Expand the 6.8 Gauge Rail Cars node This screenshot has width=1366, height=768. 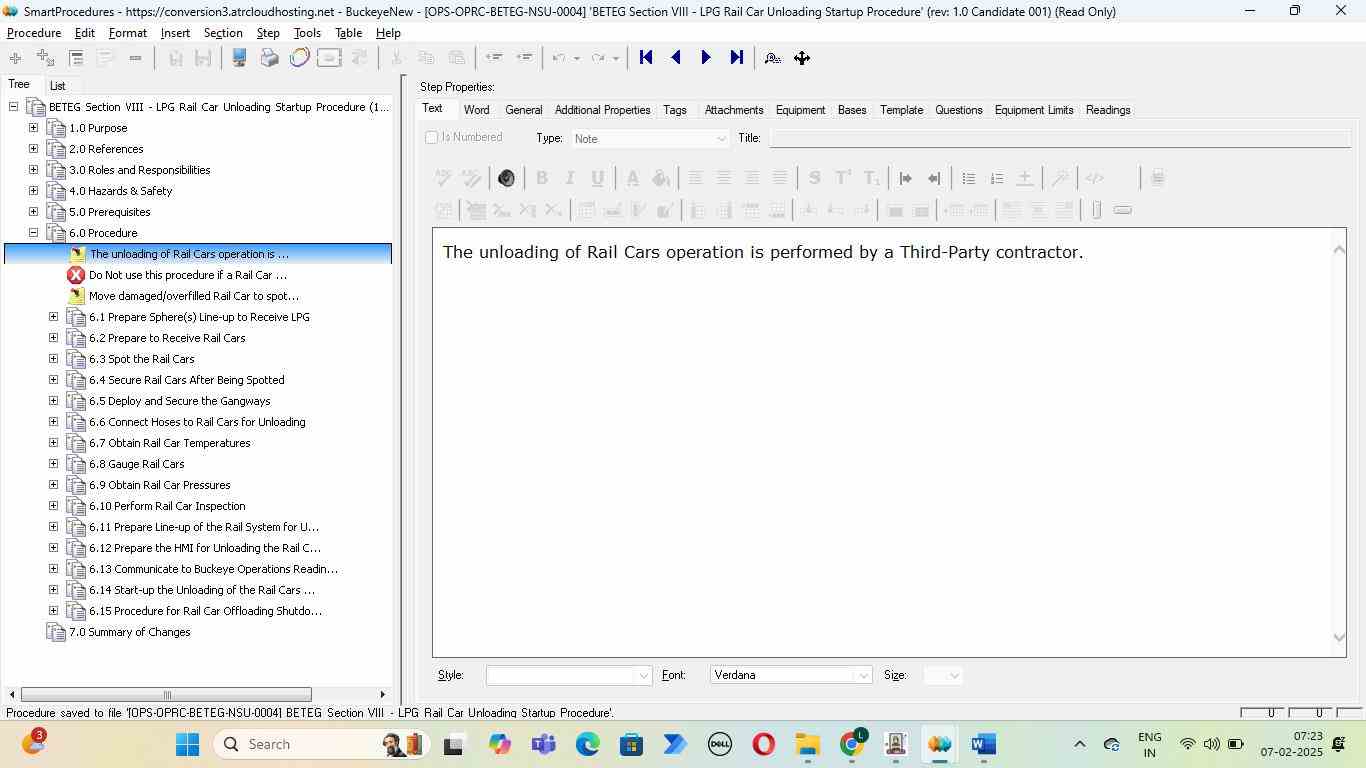[x=53, y=464]
